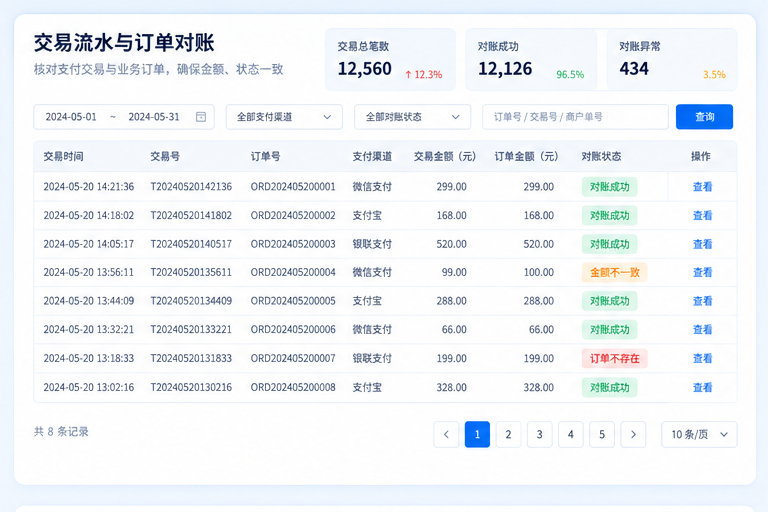Click transaction amount 520.00

[452, 244]
